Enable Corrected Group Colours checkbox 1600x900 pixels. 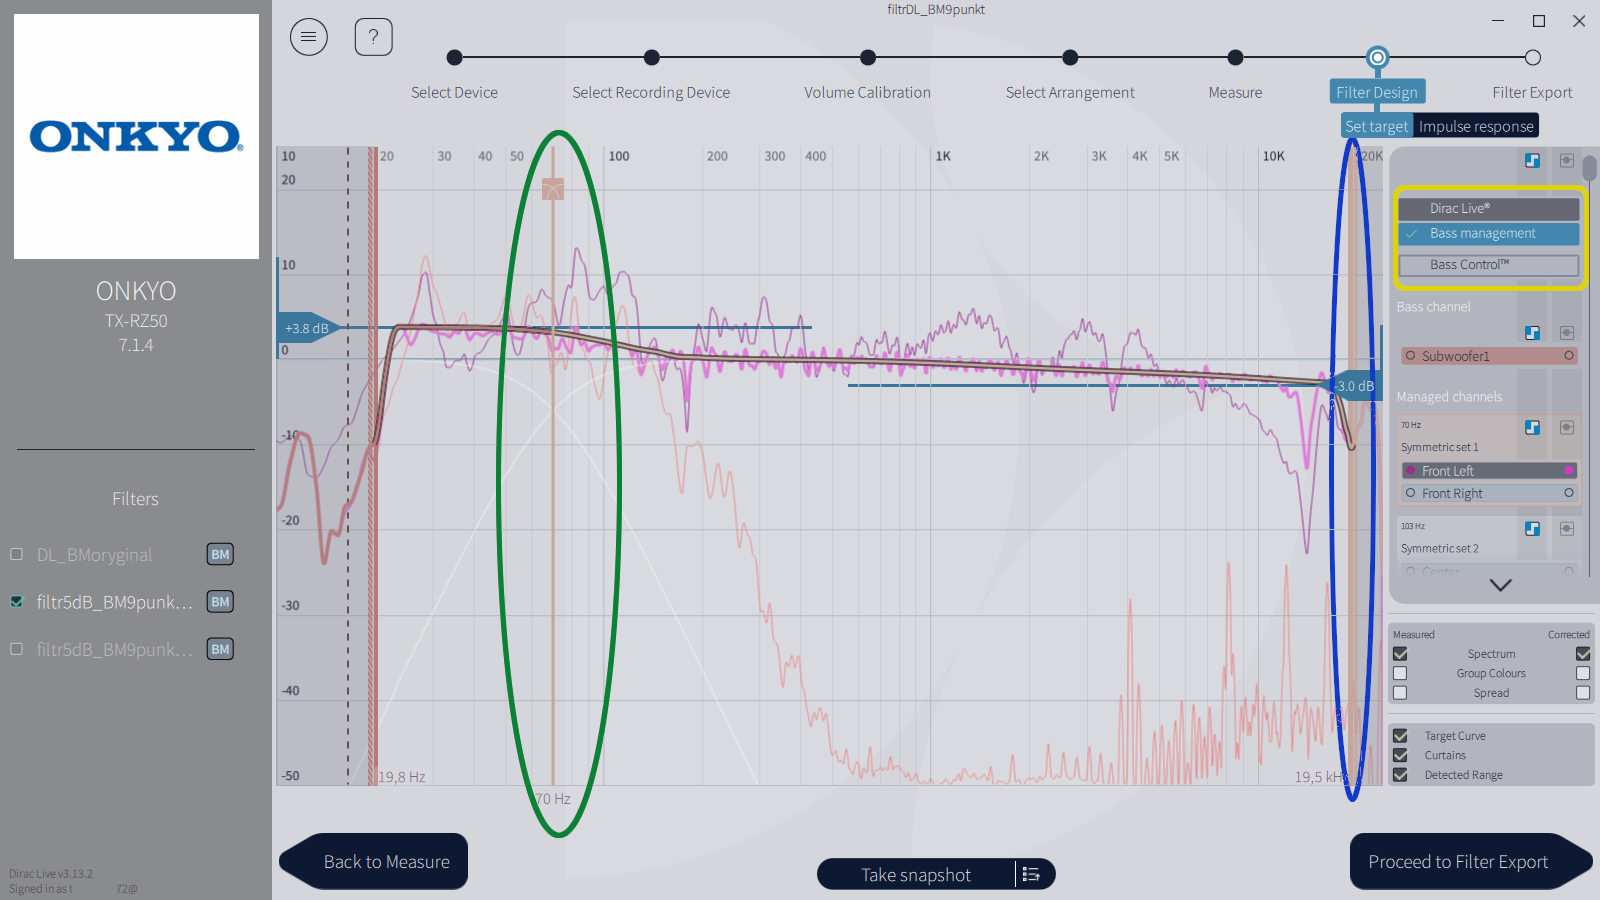(1583, 673)
